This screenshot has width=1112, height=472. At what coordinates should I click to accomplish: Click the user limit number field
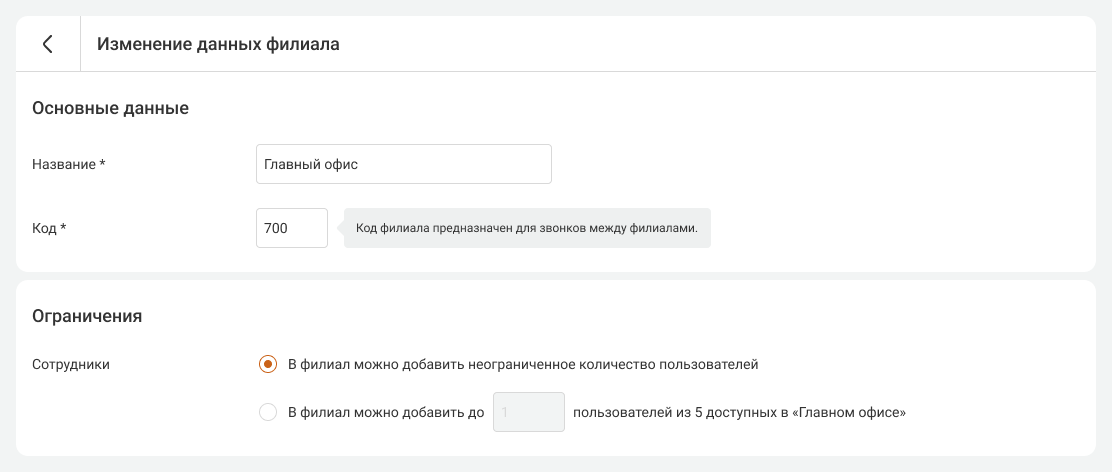click(529, 412)
